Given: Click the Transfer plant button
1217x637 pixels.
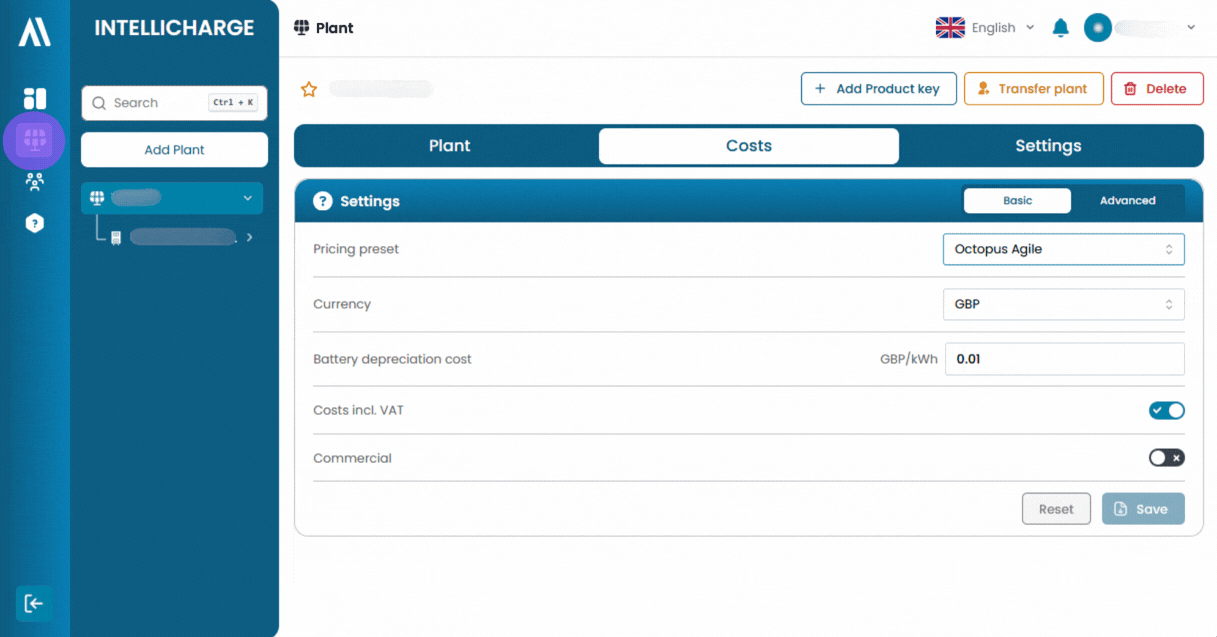Looking at the screenshot, I should (1033, 89).
